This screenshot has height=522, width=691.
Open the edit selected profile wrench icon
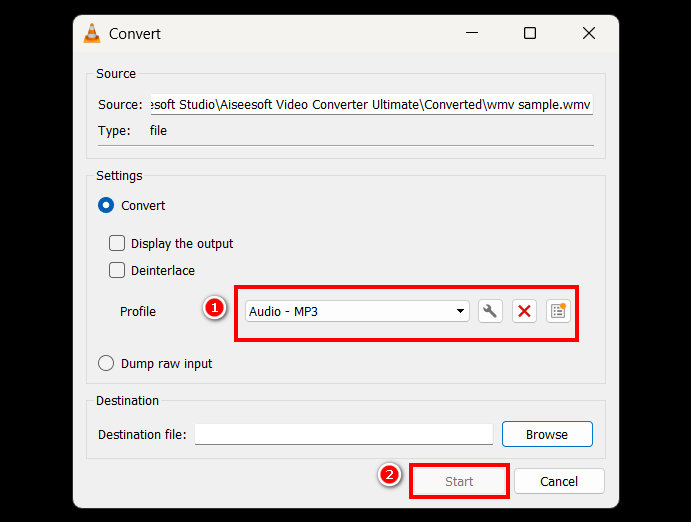pyautogui.click(x=489, y=311)
